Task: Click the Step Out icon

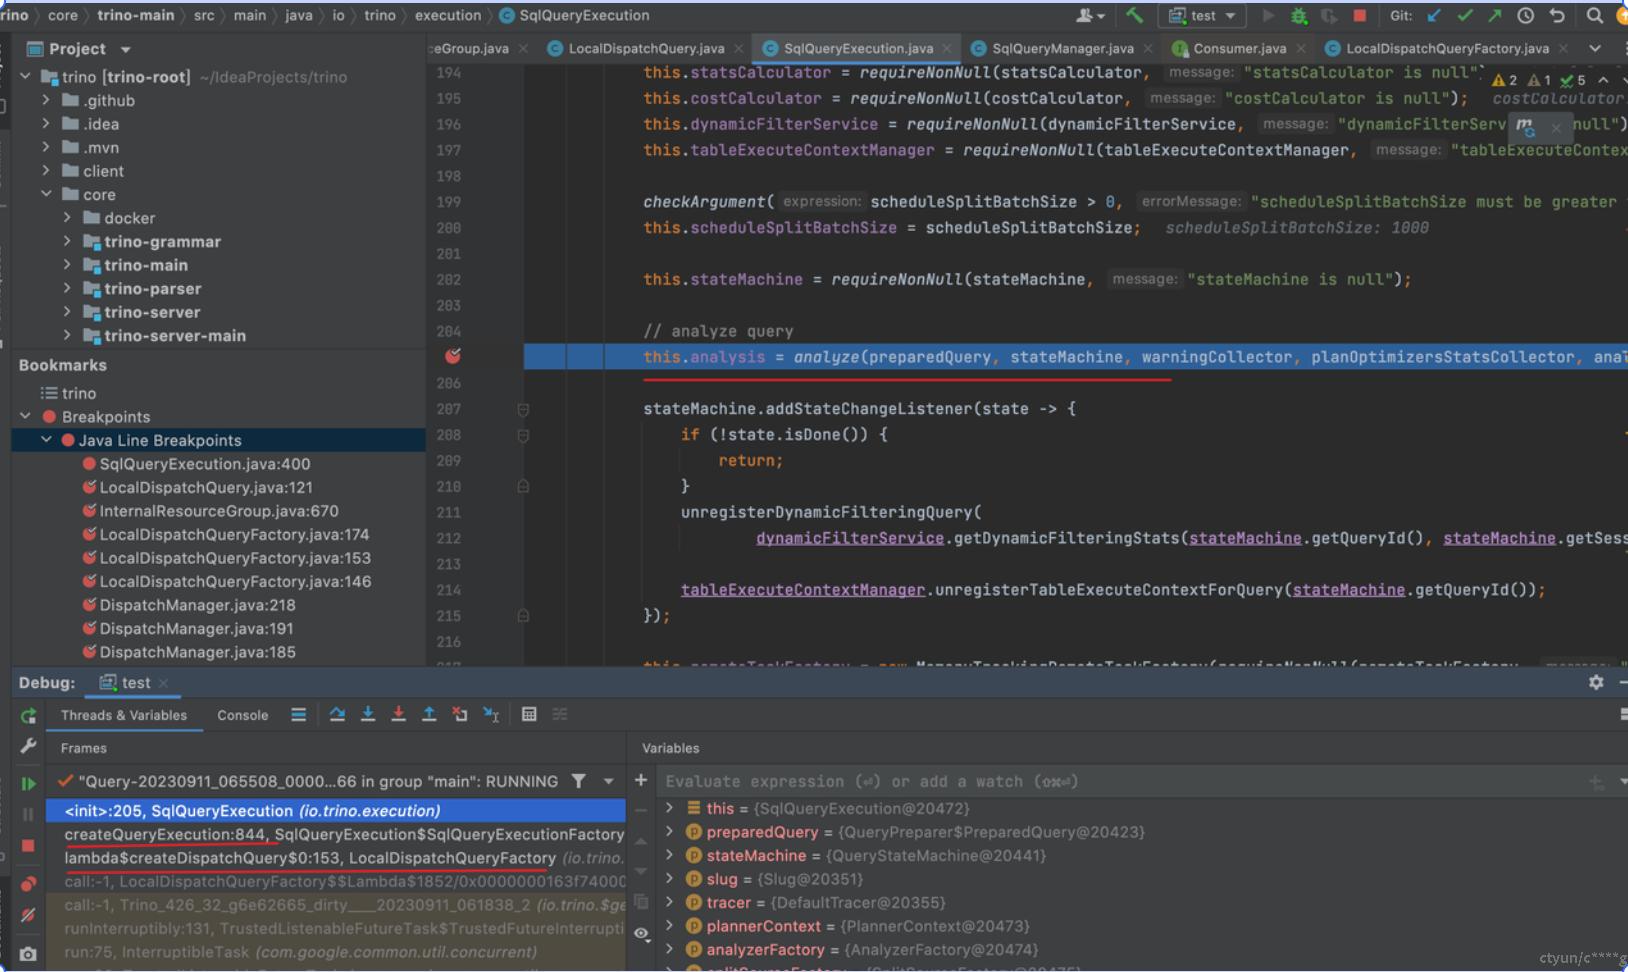Action: [x=429, y=714]
